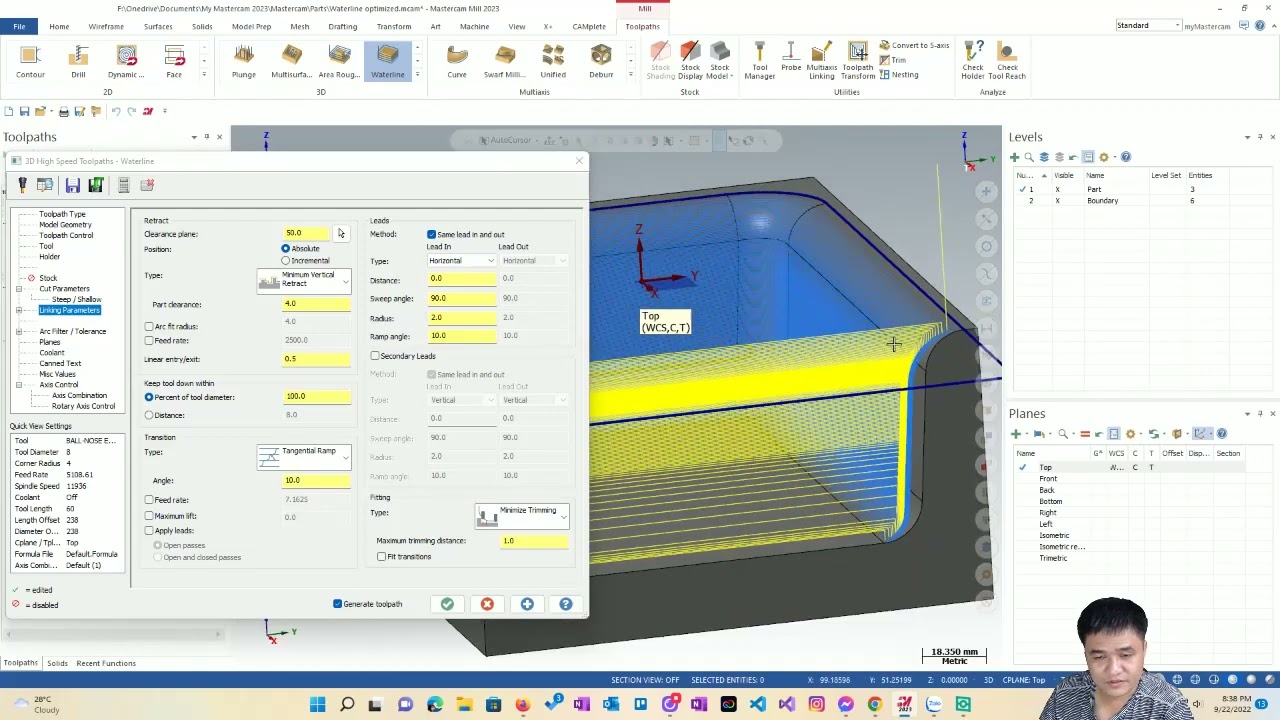1280x720 pixels.
Task: Select the Waterline toolpath icon
Action: pos(388,61)
